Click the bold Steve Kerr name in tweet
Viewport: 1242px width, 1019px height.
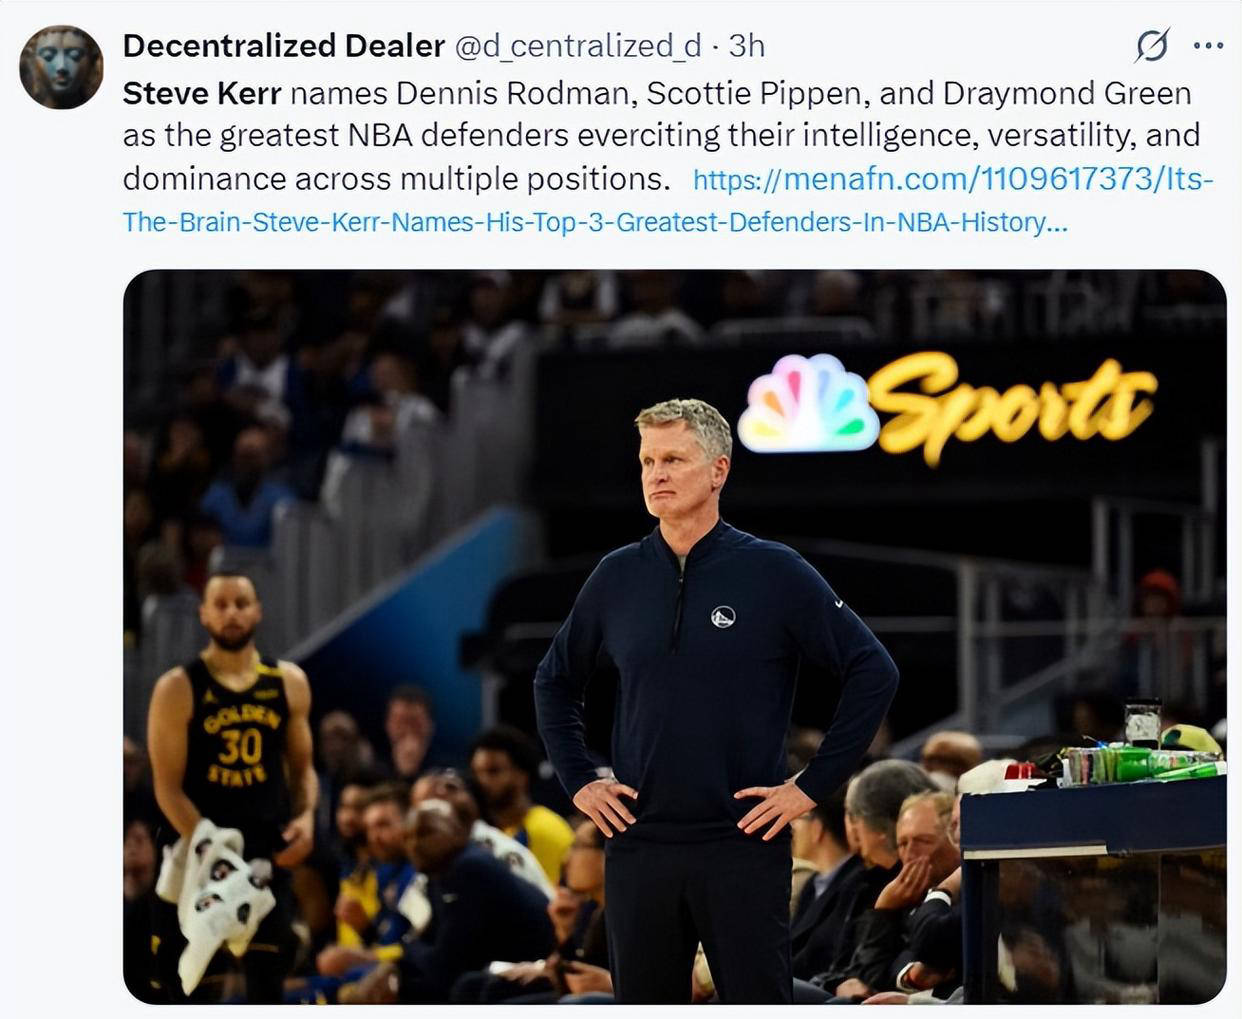(202, 93)
